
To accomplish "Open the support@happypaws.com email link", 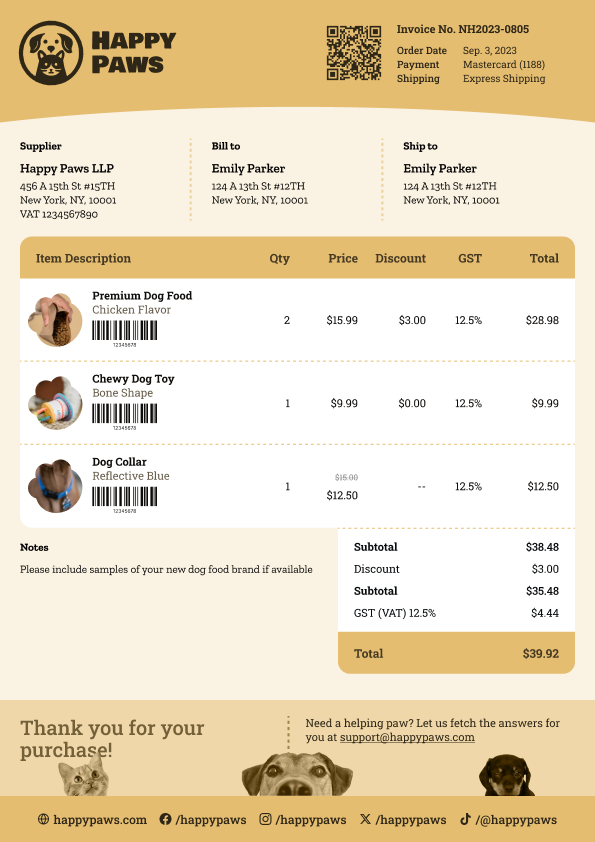I will click(x=407, y=737).
